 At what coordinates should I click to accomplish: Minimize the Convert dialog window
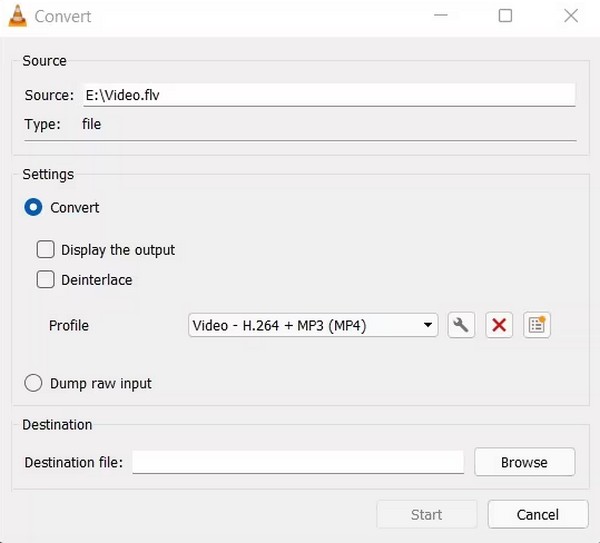(x=440, y=16)
